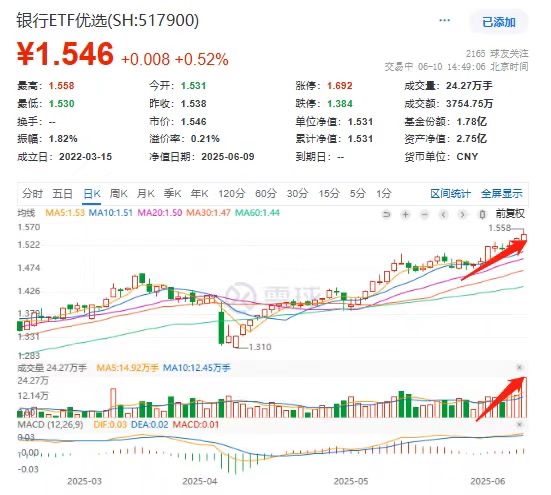Click the current price ¥1.546

65,54
